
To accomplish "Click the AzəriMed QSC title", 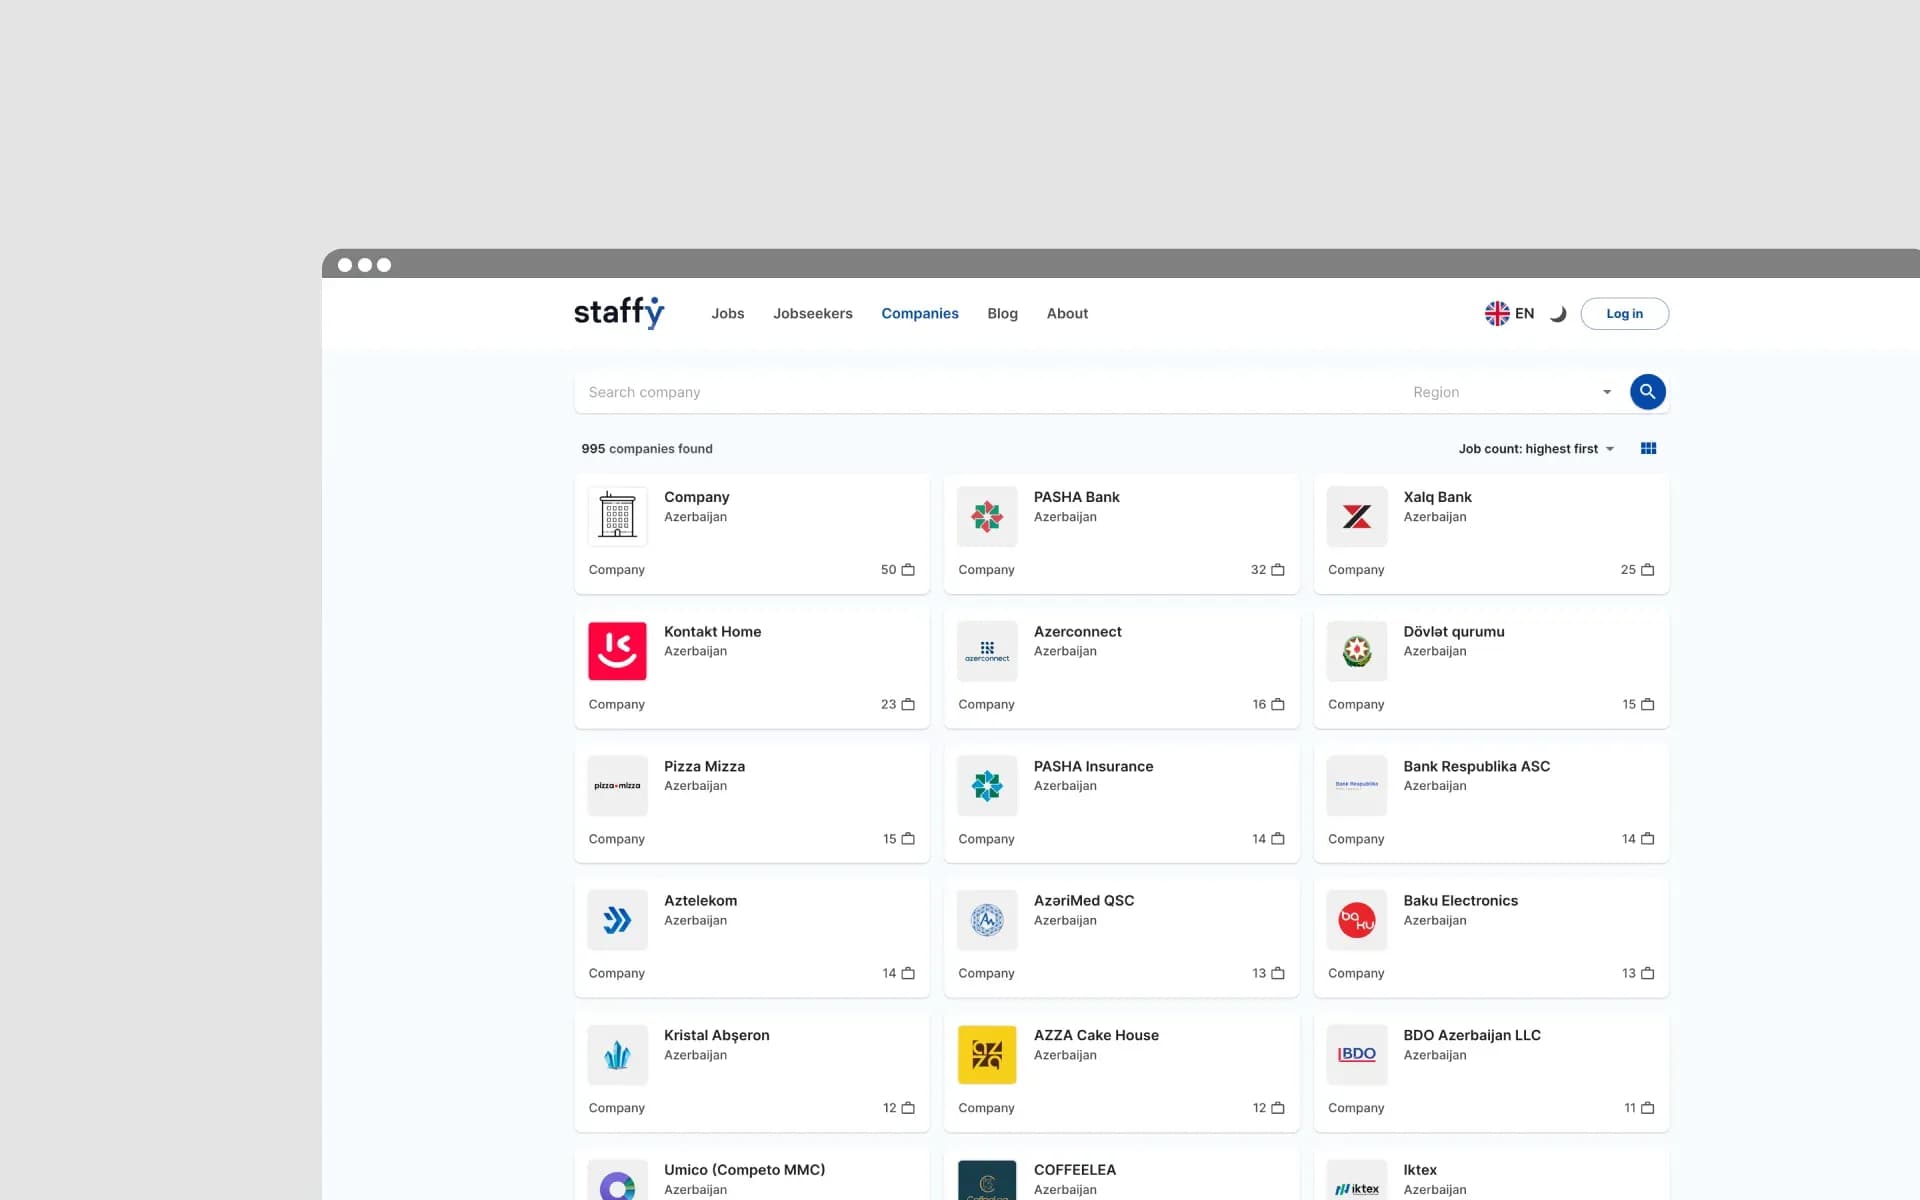I will pyautogui.click(x=1084, y=901).
